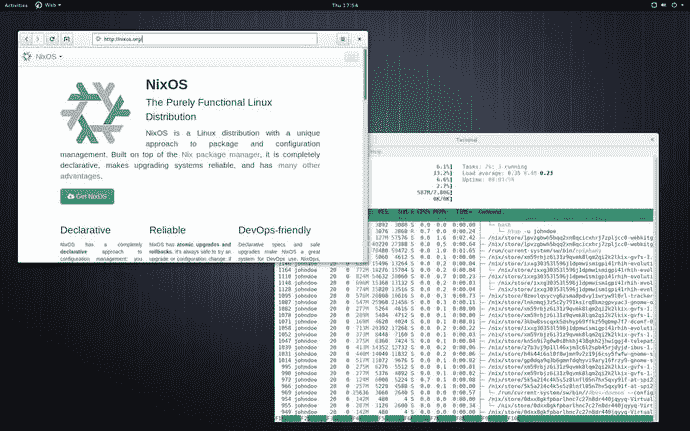Select htop process row with PID 1087
This screenshot has width=690, height=431.
pyautogui.click(x=464, y=302)
